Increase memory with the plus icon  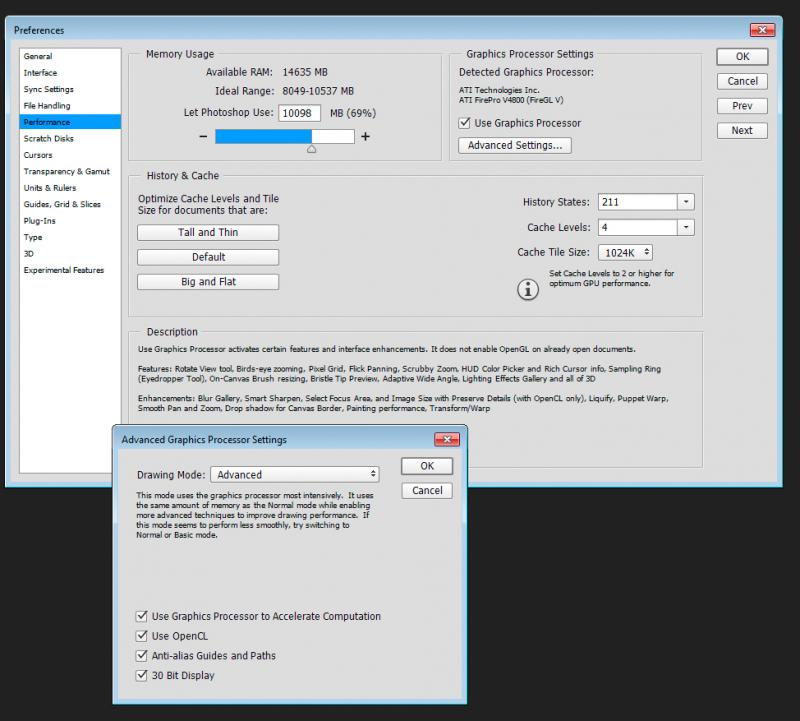365,136
